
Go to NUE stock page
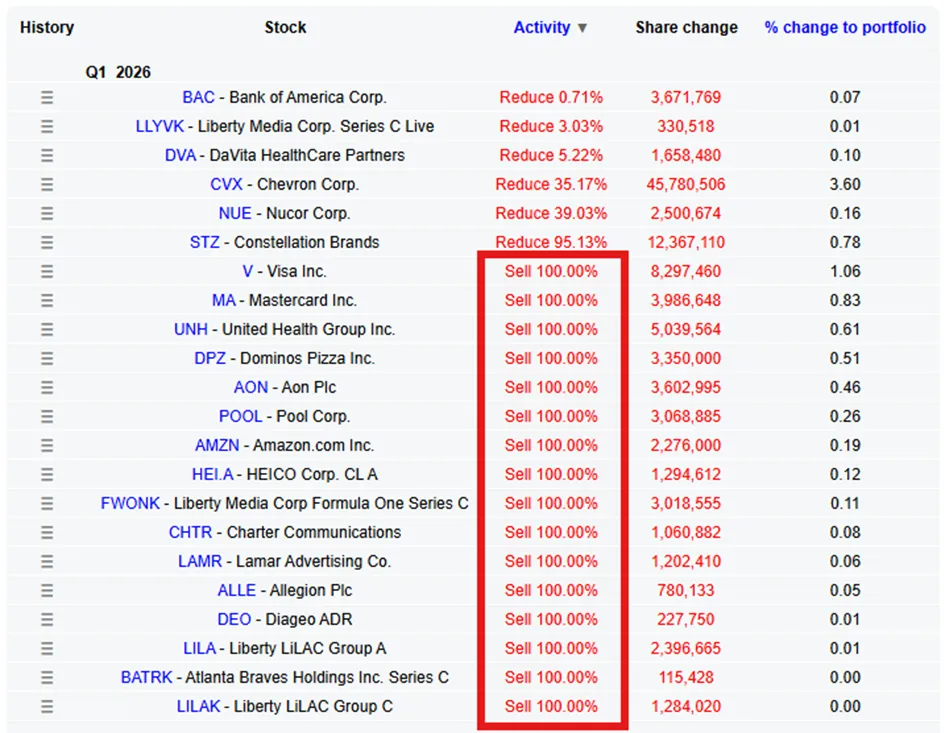coord(235,213)
